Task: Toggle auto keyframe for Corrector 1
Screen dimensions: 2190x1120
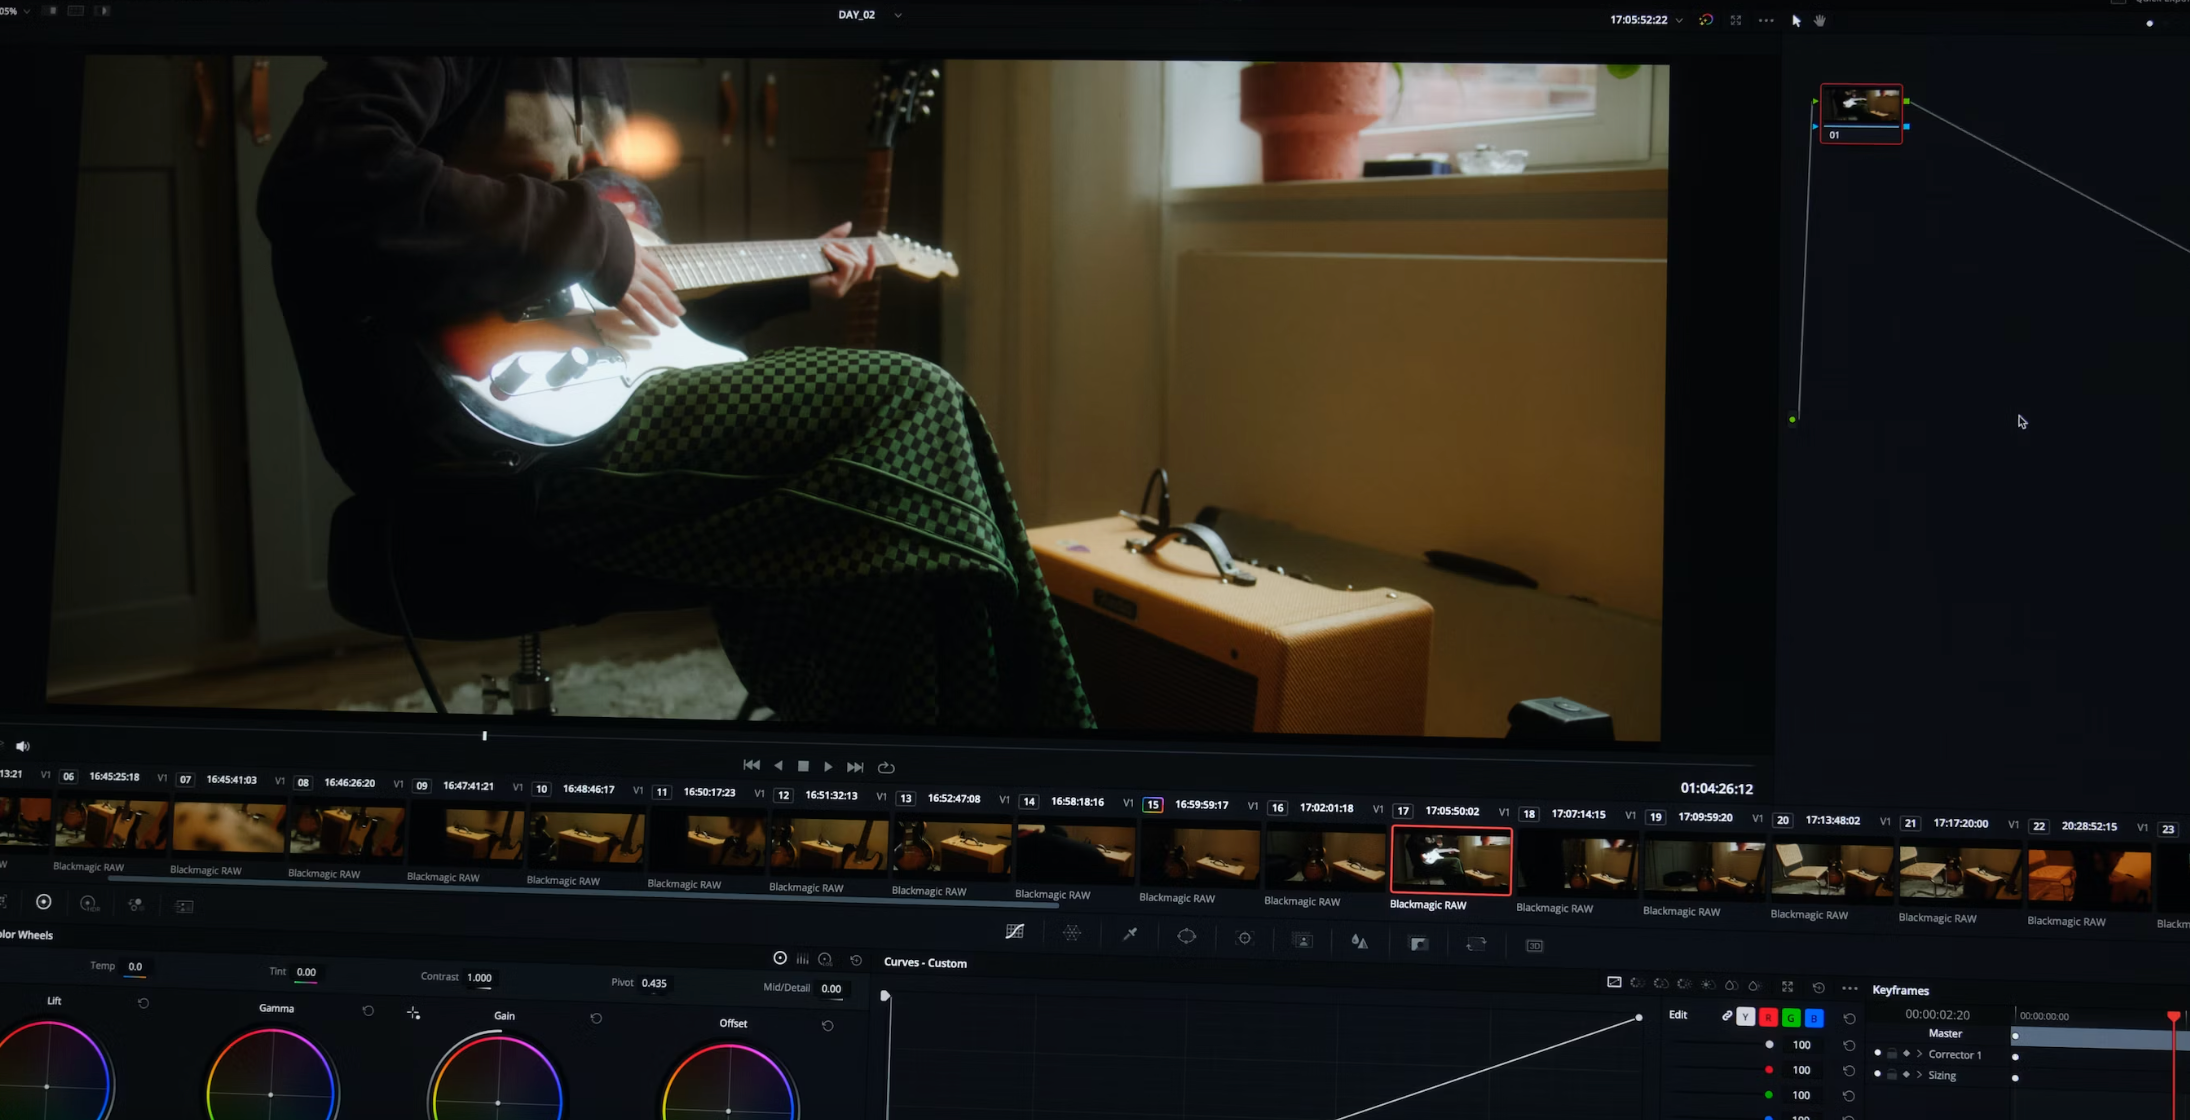Action: click(x=1906, y=1054)
